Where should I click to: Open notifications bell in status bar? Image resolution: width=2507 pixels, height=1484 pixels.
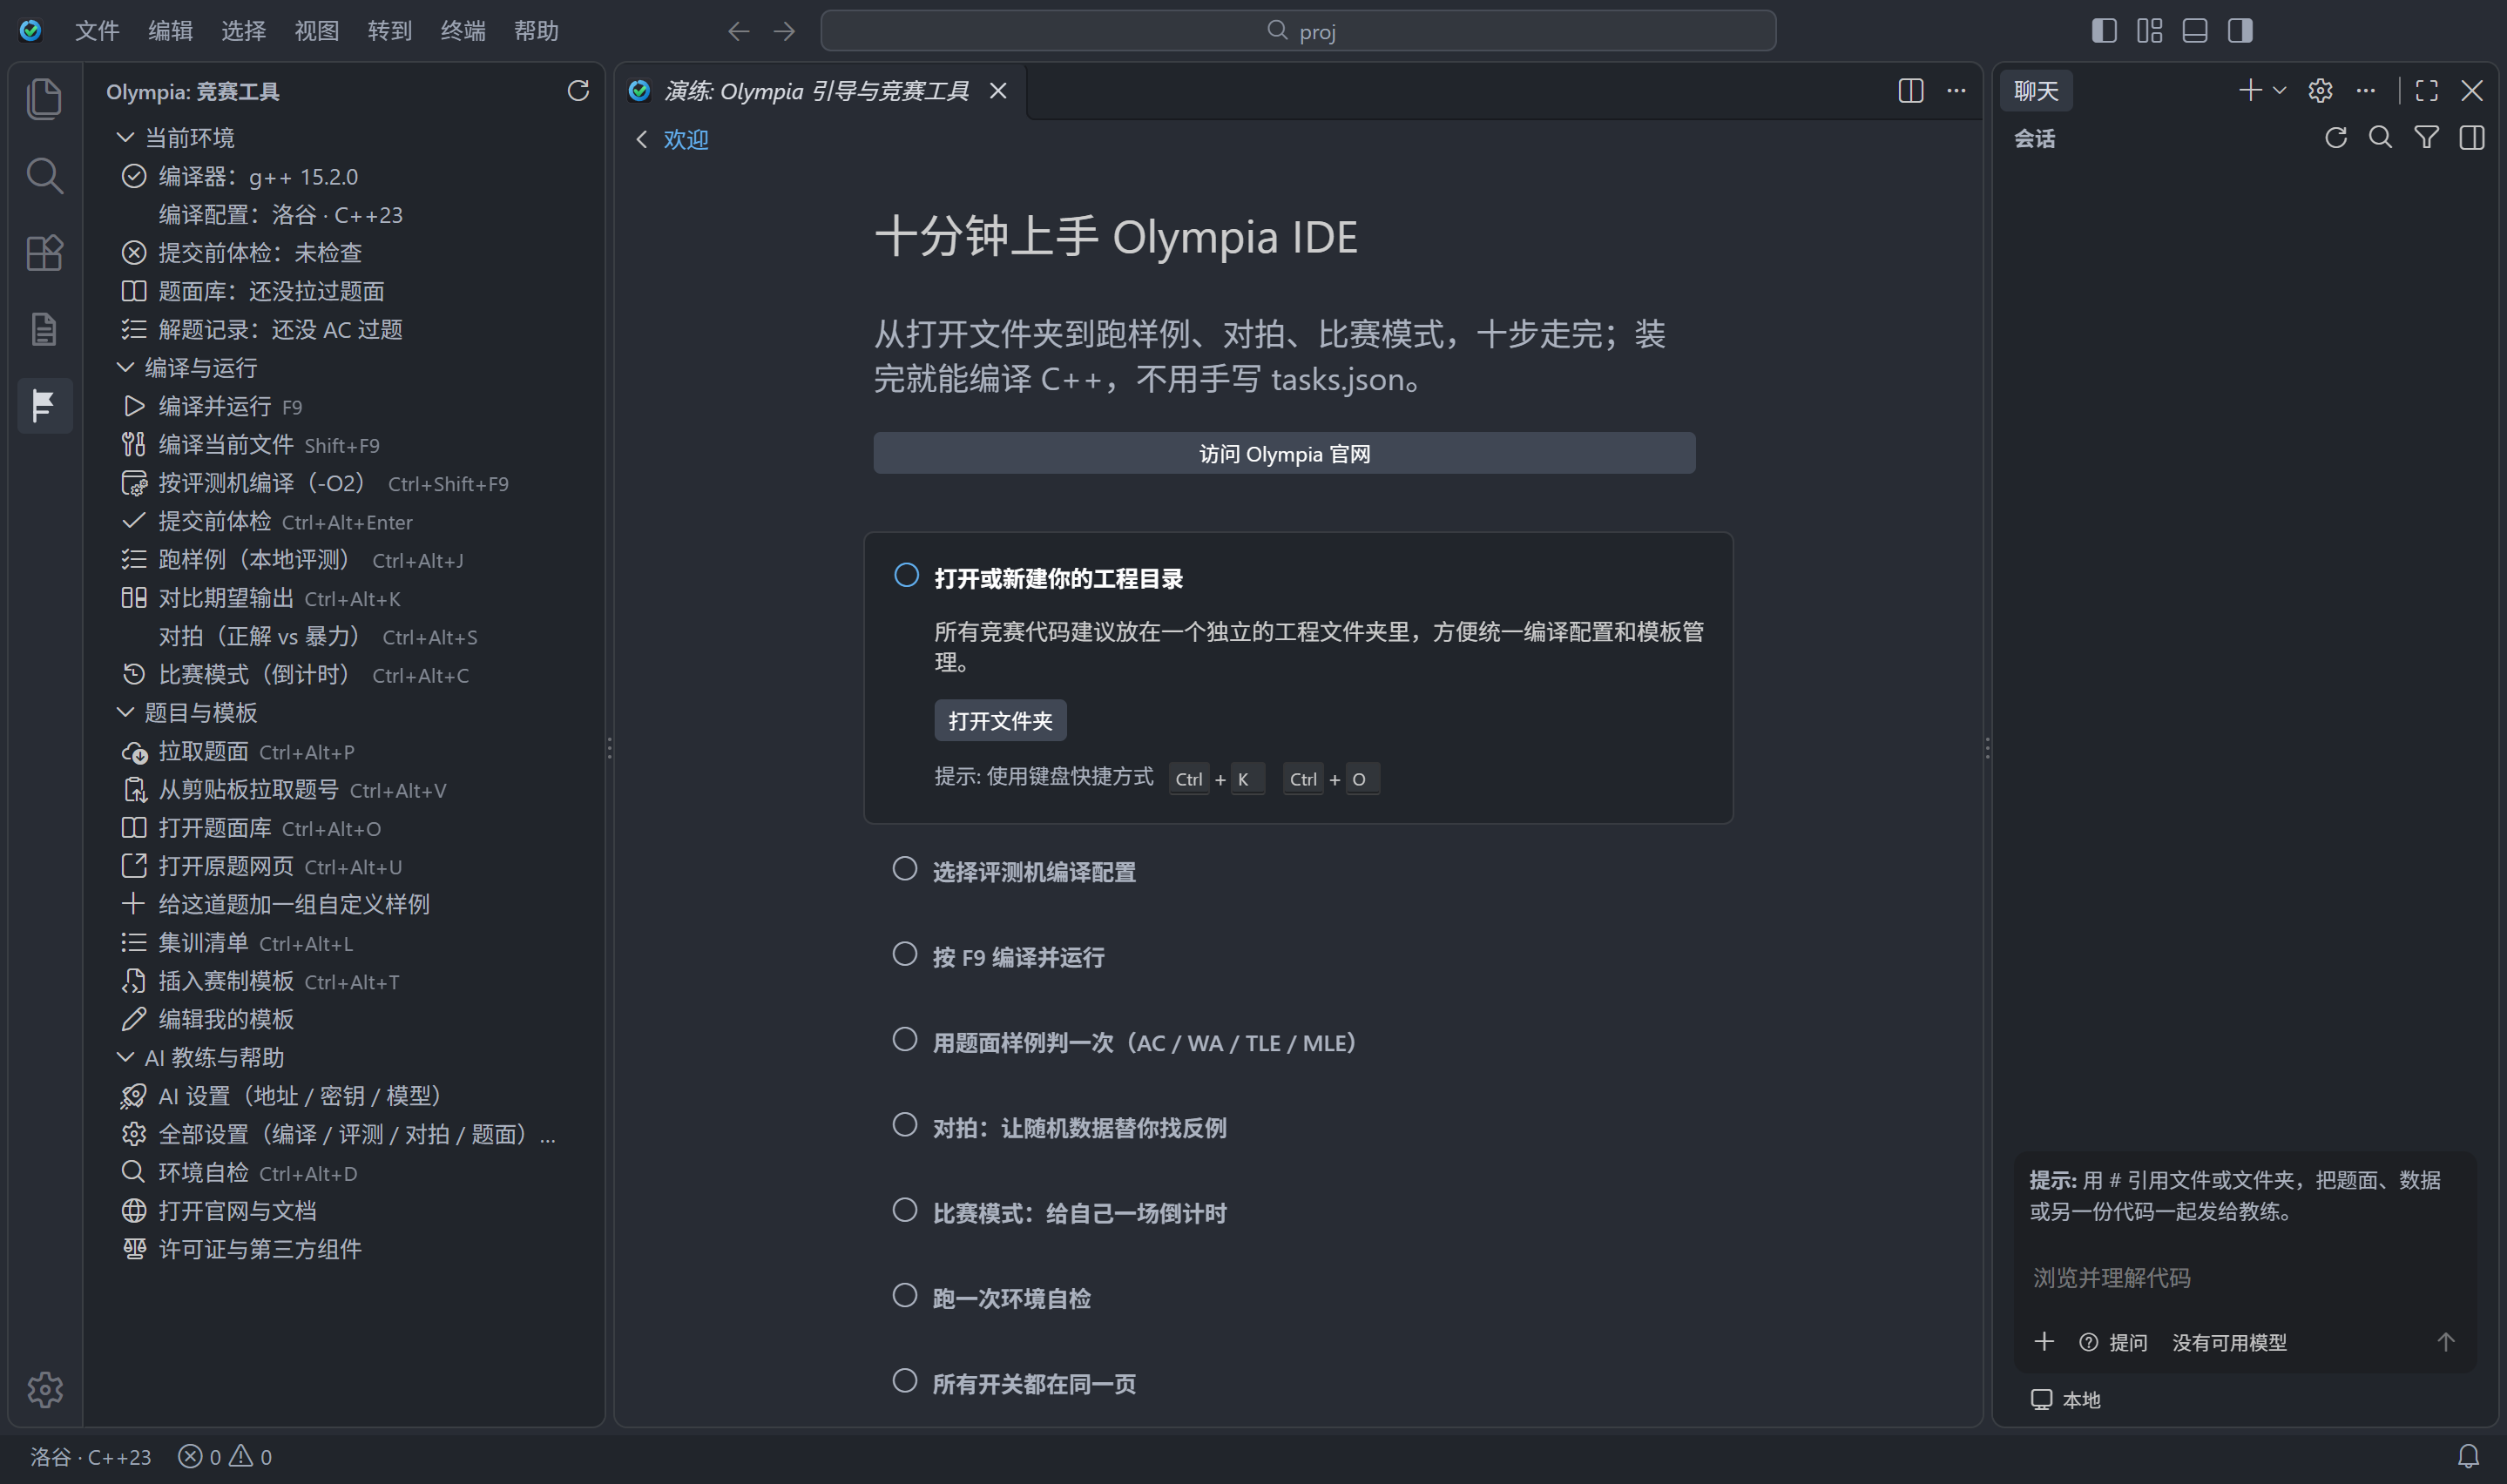pyautogui.click(x=2468, y=1456)
